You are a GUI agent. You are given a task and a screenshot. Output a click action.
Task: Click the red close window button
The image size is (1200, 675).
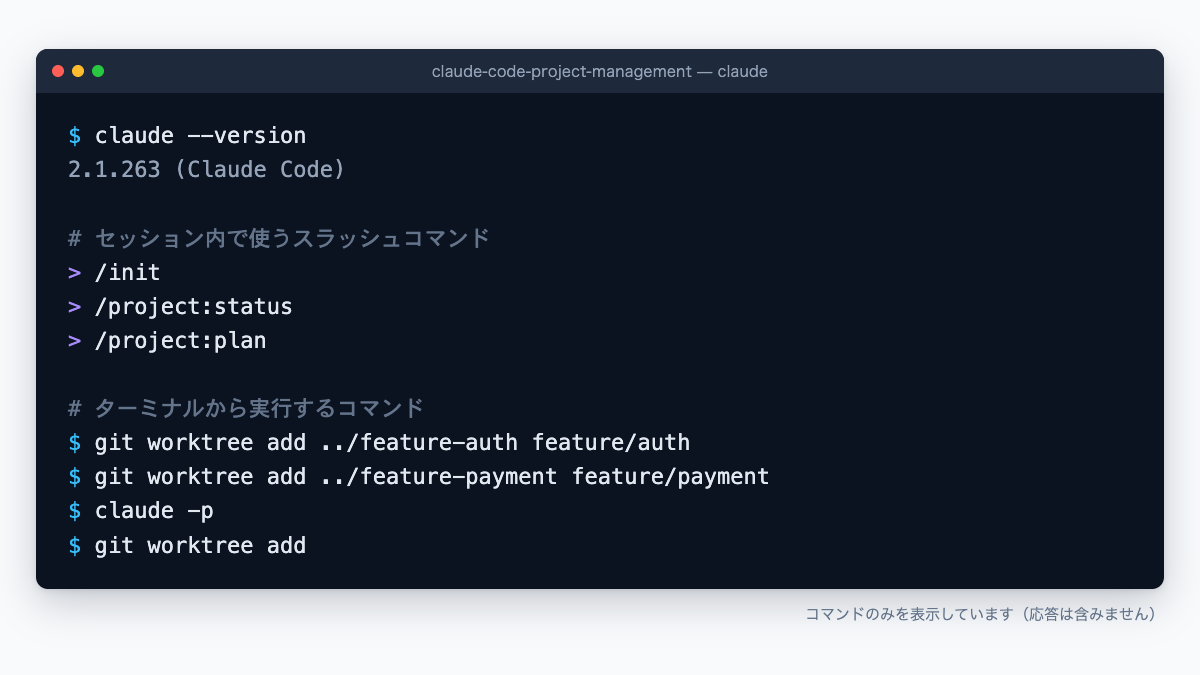click(58, 71)
